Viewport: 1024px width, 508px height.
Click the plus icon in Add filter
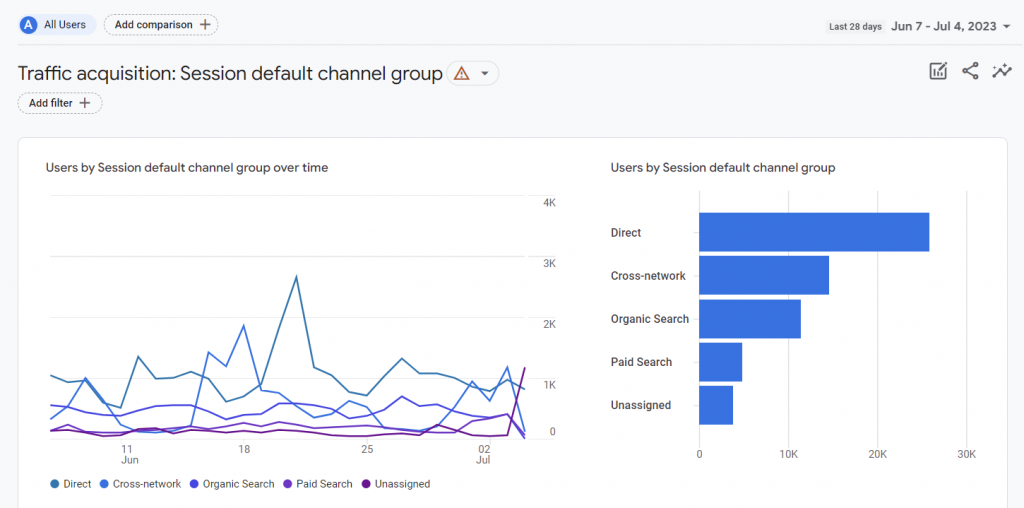[x=85, y=103]
